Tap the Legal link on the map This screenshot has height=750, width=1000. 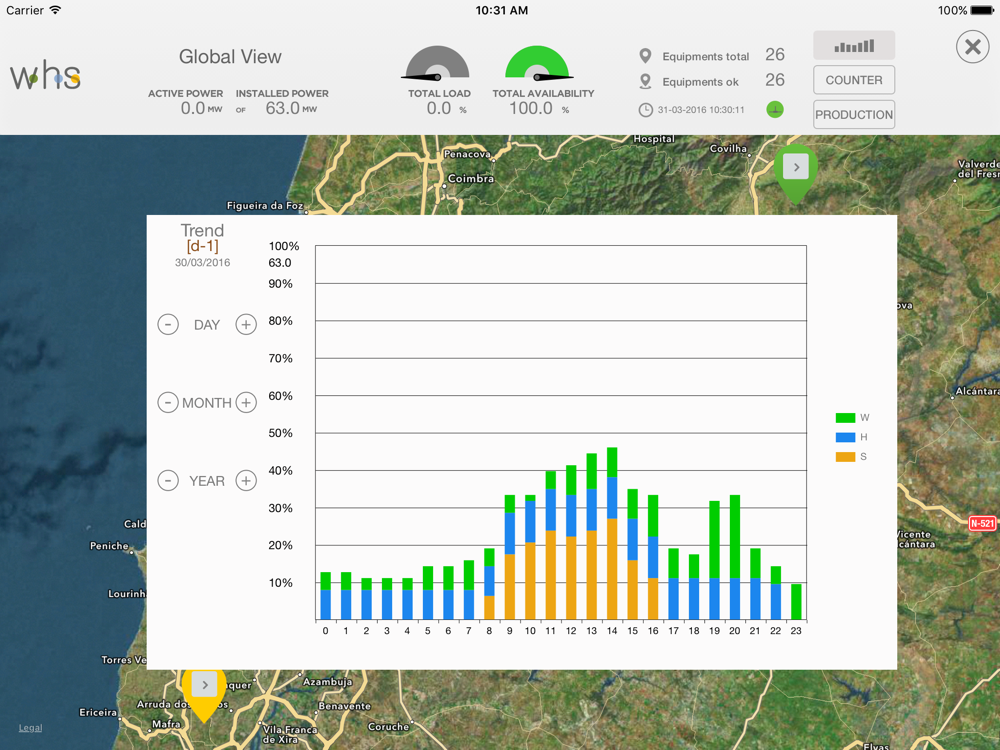click(x=30, y=728)
